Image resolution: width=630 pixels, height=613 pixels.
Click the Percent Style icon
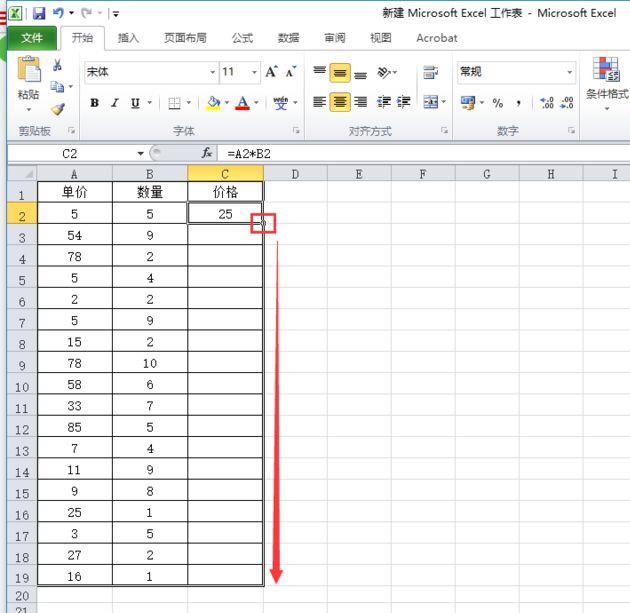pos(498,103)
